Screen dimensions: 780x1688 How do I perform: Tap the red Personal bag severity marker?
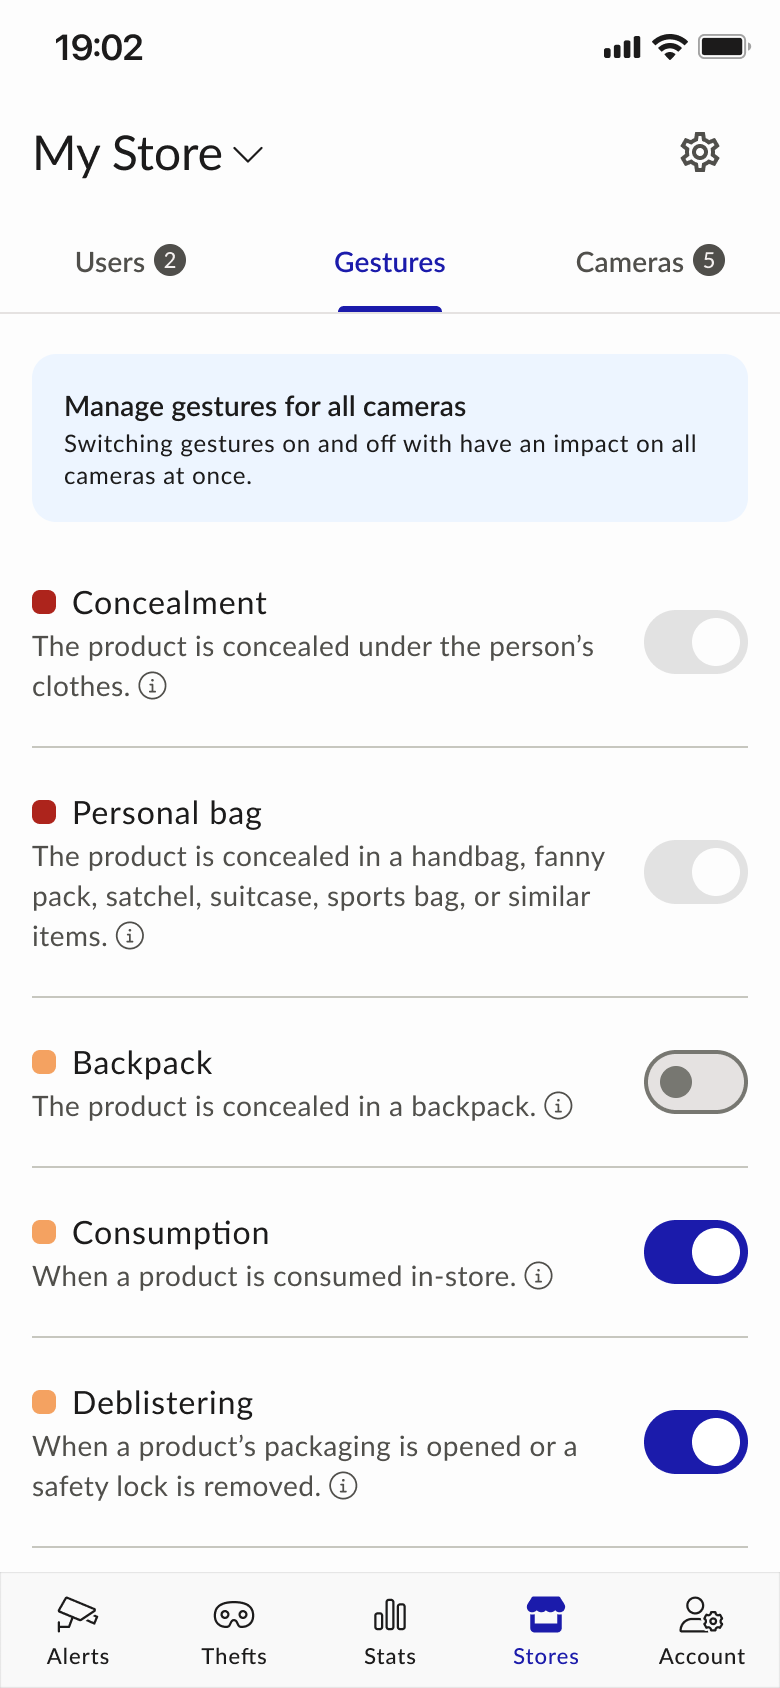click(x=44, y=812)
